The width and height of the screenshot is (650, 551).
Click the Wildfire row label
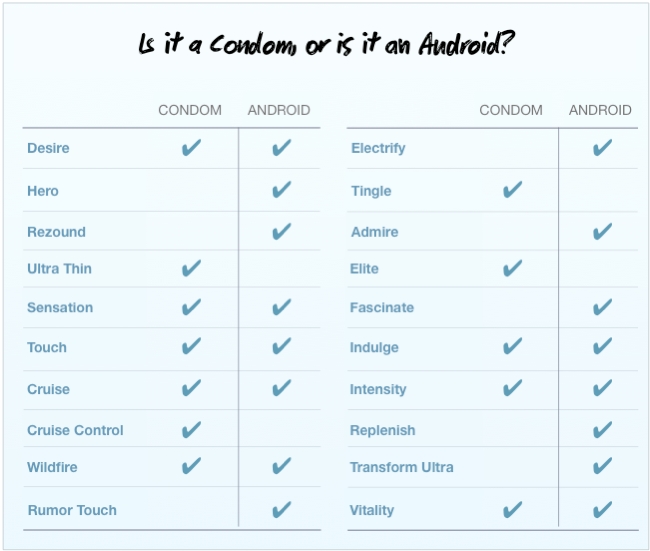point(52,467)
